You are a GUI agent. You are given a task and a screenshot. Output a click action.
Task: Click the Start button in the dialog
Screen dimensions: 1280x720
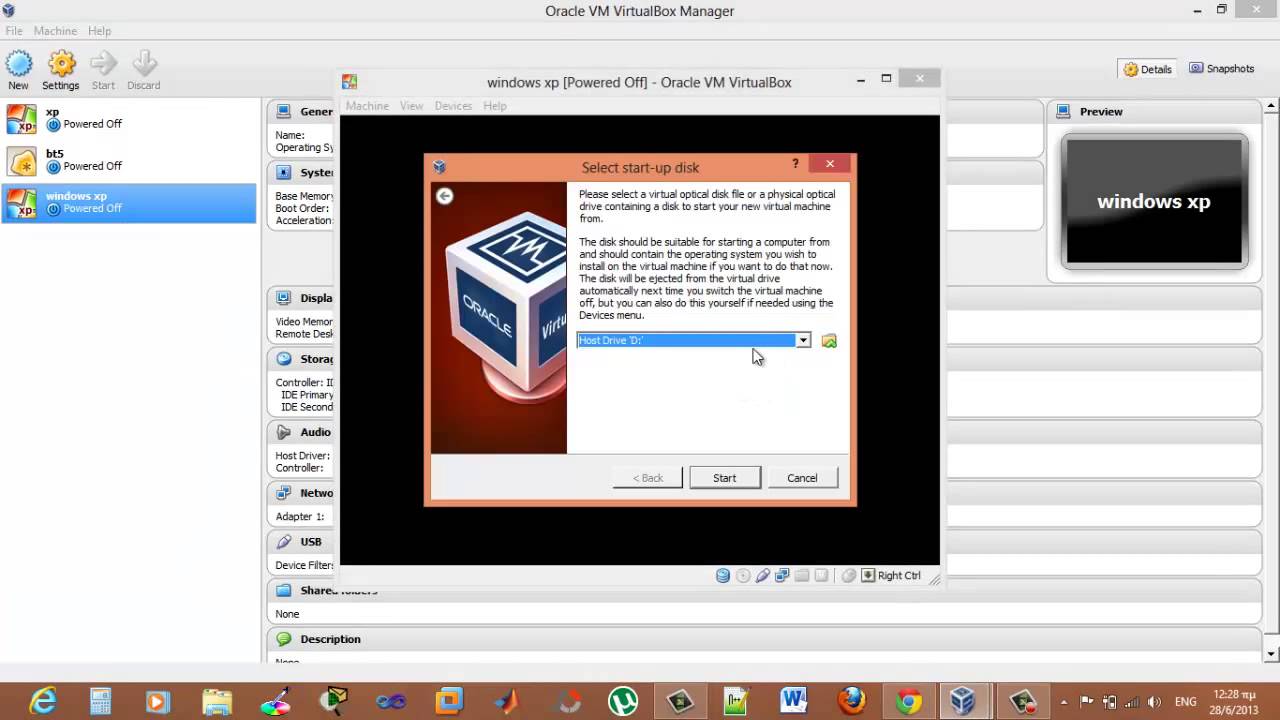[x=725, y=478]
